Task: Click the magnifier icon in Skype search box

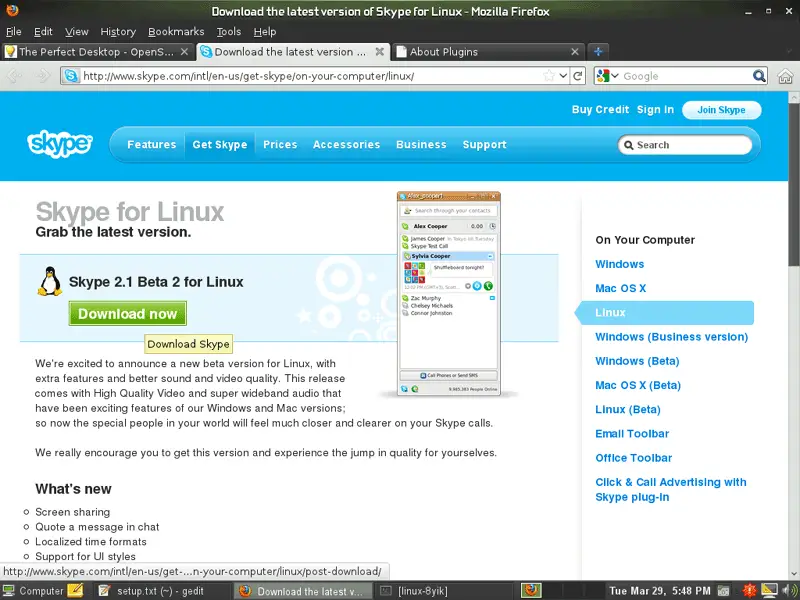Action: [x=629, y=145]
